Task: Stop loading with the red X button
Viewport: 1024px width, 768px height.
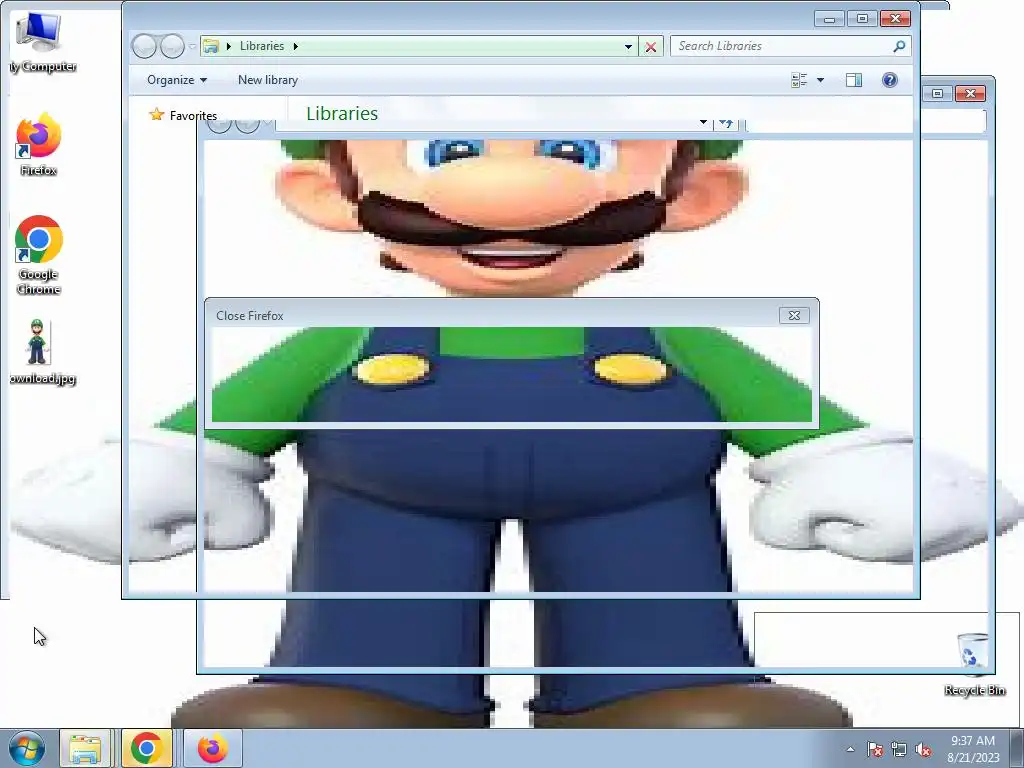Action: tap(651, 46)
